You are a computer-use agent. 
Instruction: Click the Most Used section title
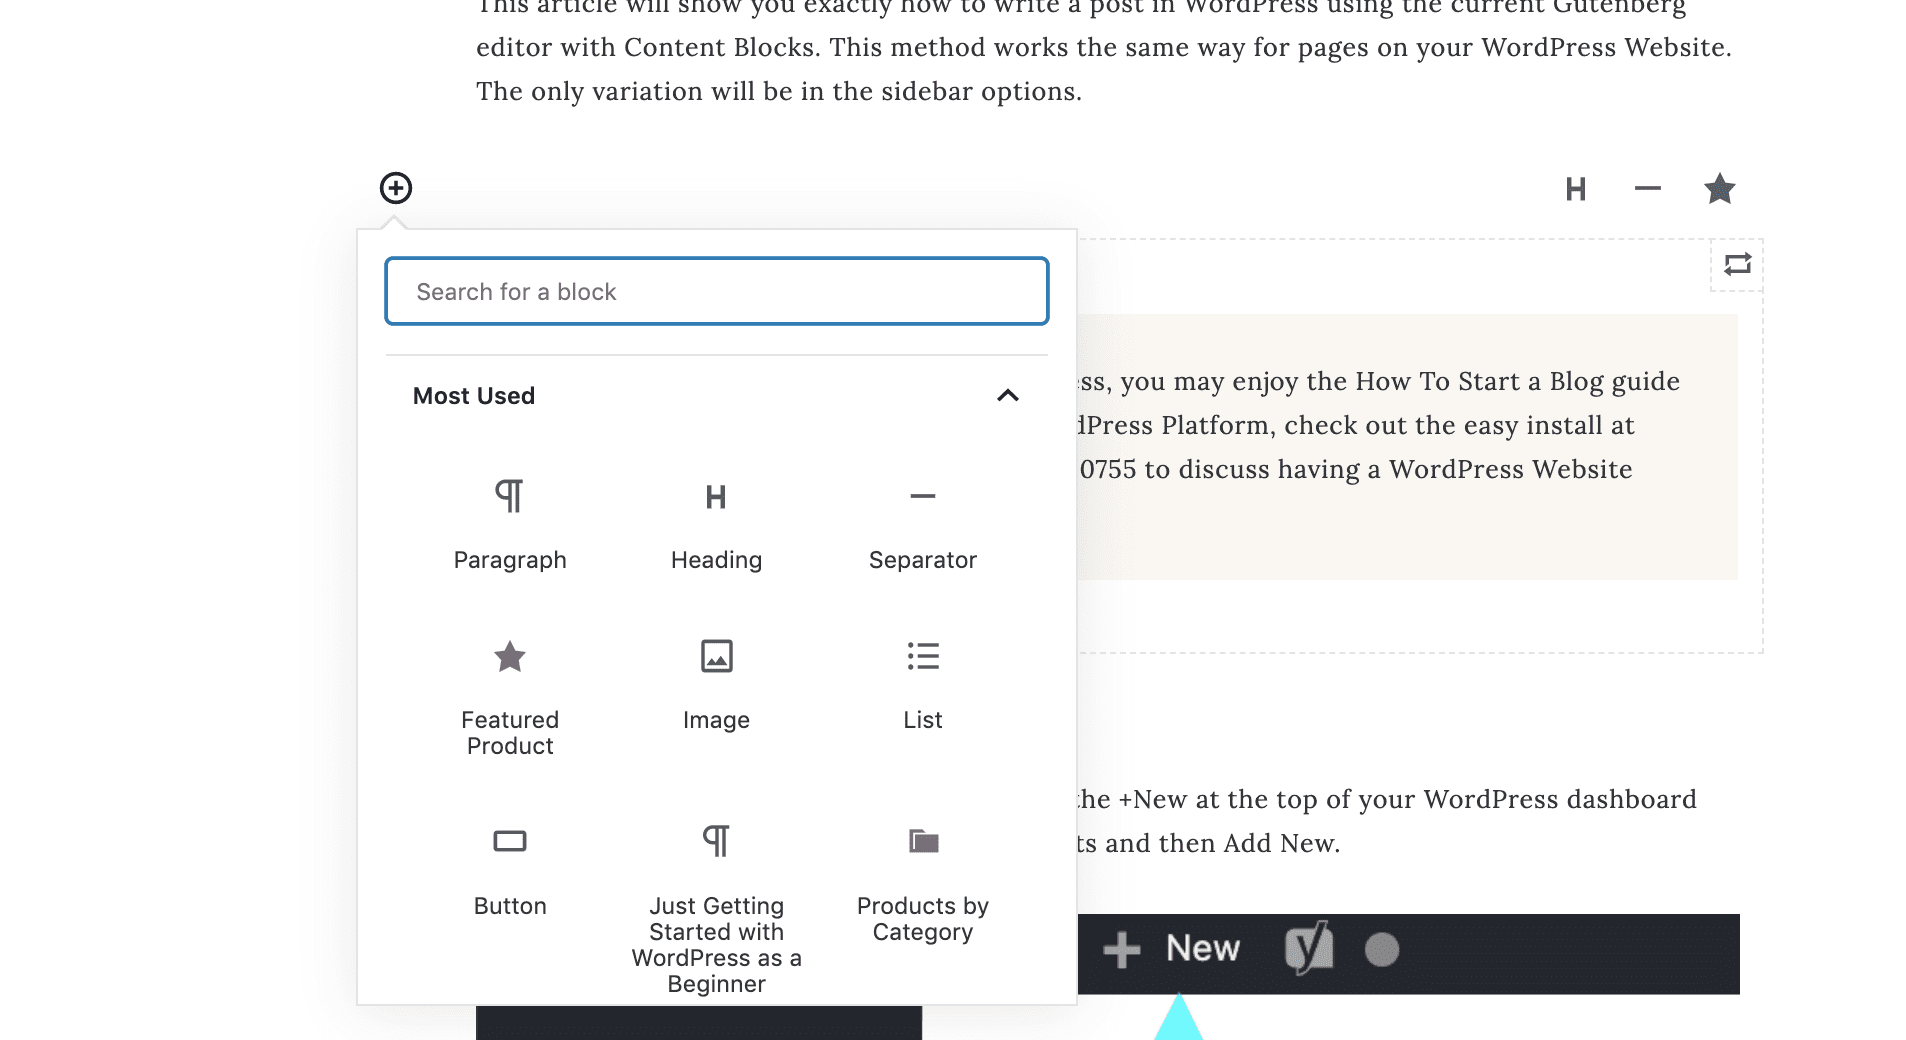[474, 396]
